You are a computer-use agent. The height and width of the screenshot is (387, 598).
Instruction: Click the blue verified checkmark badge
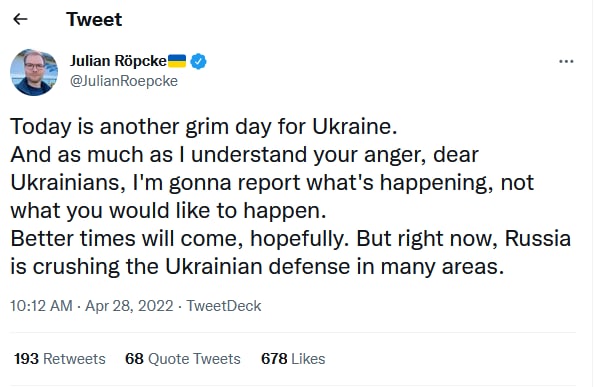point(198,61)
